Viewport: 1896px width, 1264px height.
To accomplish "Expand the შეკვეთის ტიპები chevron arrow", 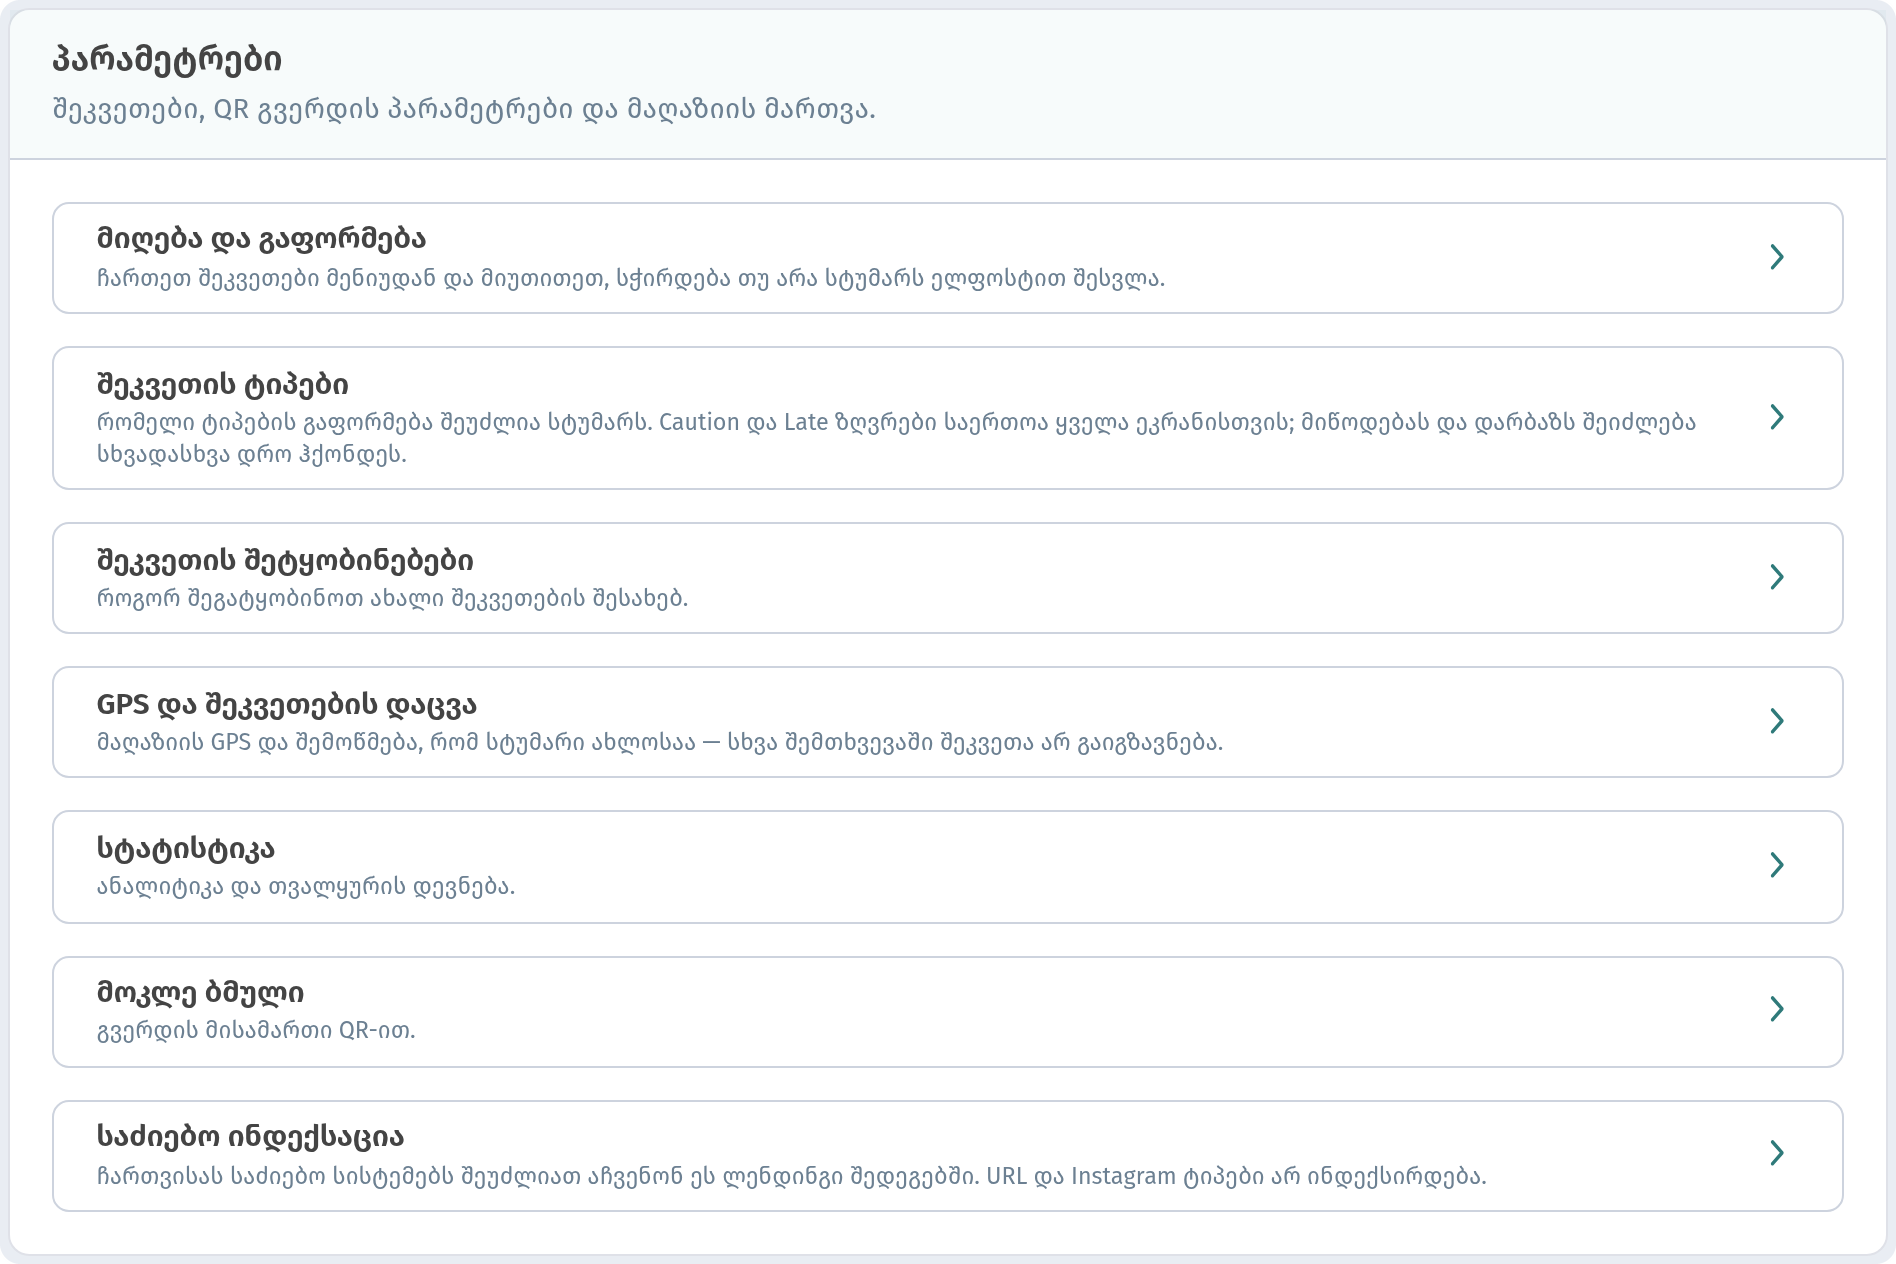I will tap(1776, 417).
